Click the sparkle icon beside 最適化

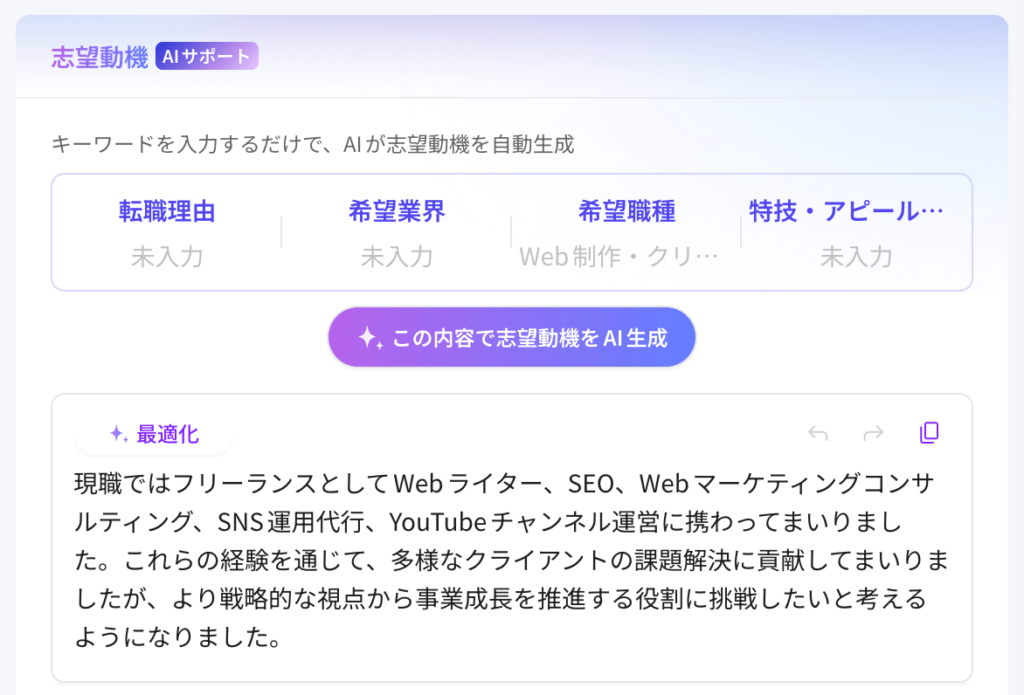118,434
